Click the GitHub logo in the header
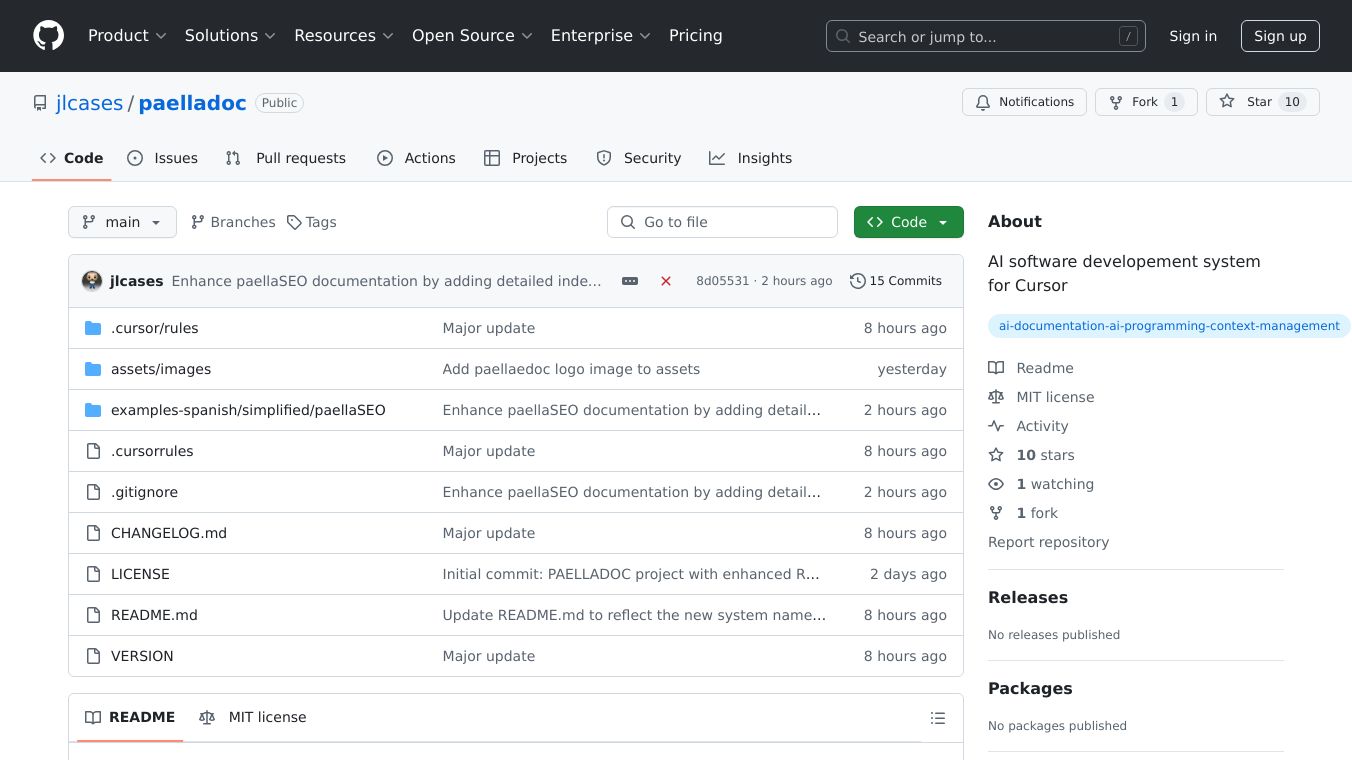Image resolution: width=1352 pixels, height=760 pixels. [x=48, y=36]
